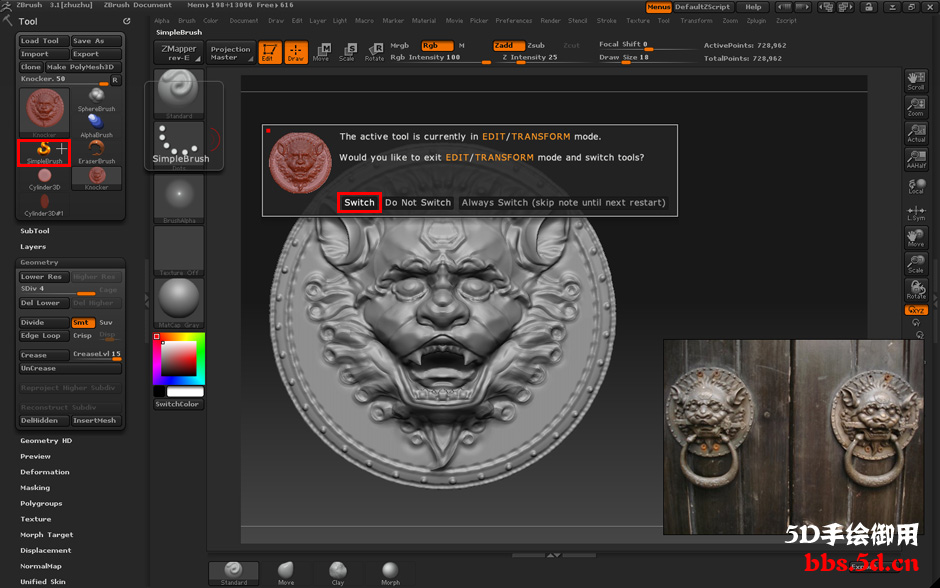Select the Cylinder3D tool thumbnail
Viewport: 940px width, 588px height.
point(44,179)
